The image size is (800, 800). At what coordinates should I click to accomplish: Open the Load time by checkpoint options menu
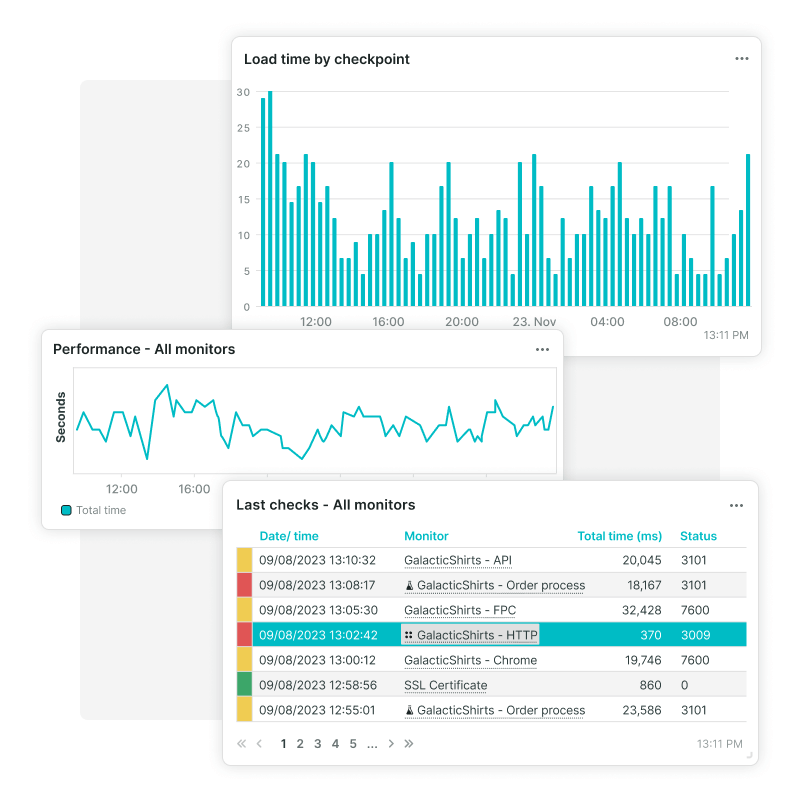click(x=742, y=58)
